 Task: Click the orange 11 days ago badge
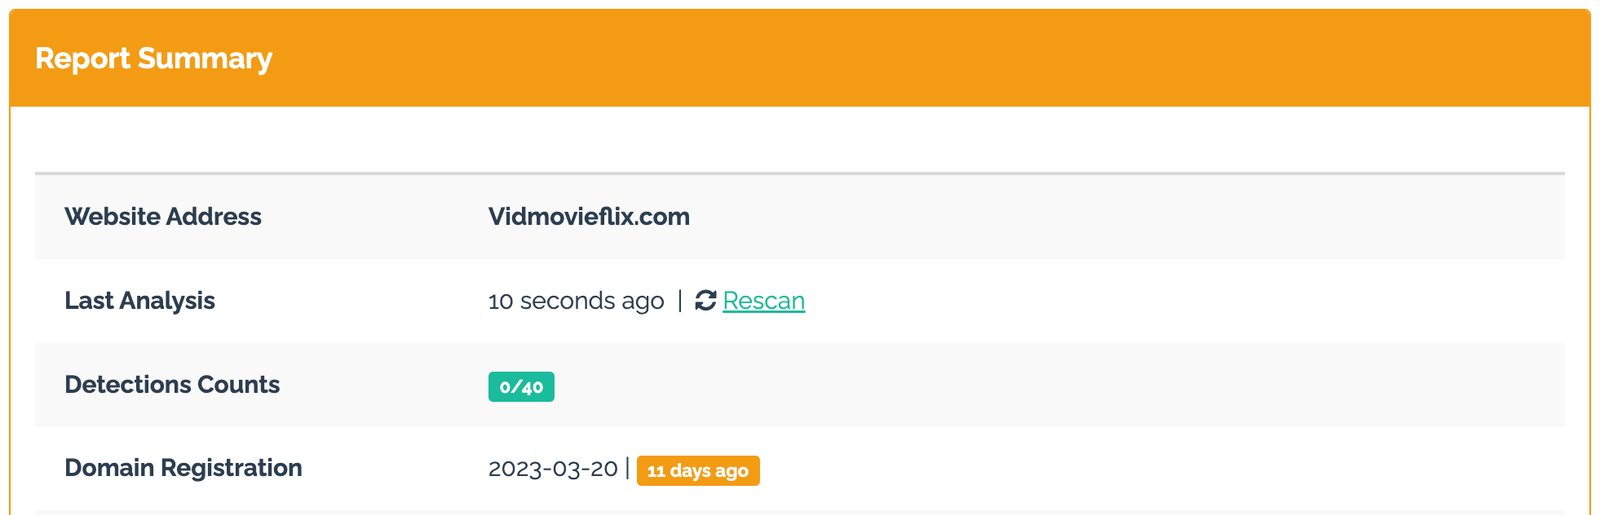tap(698, 470)
